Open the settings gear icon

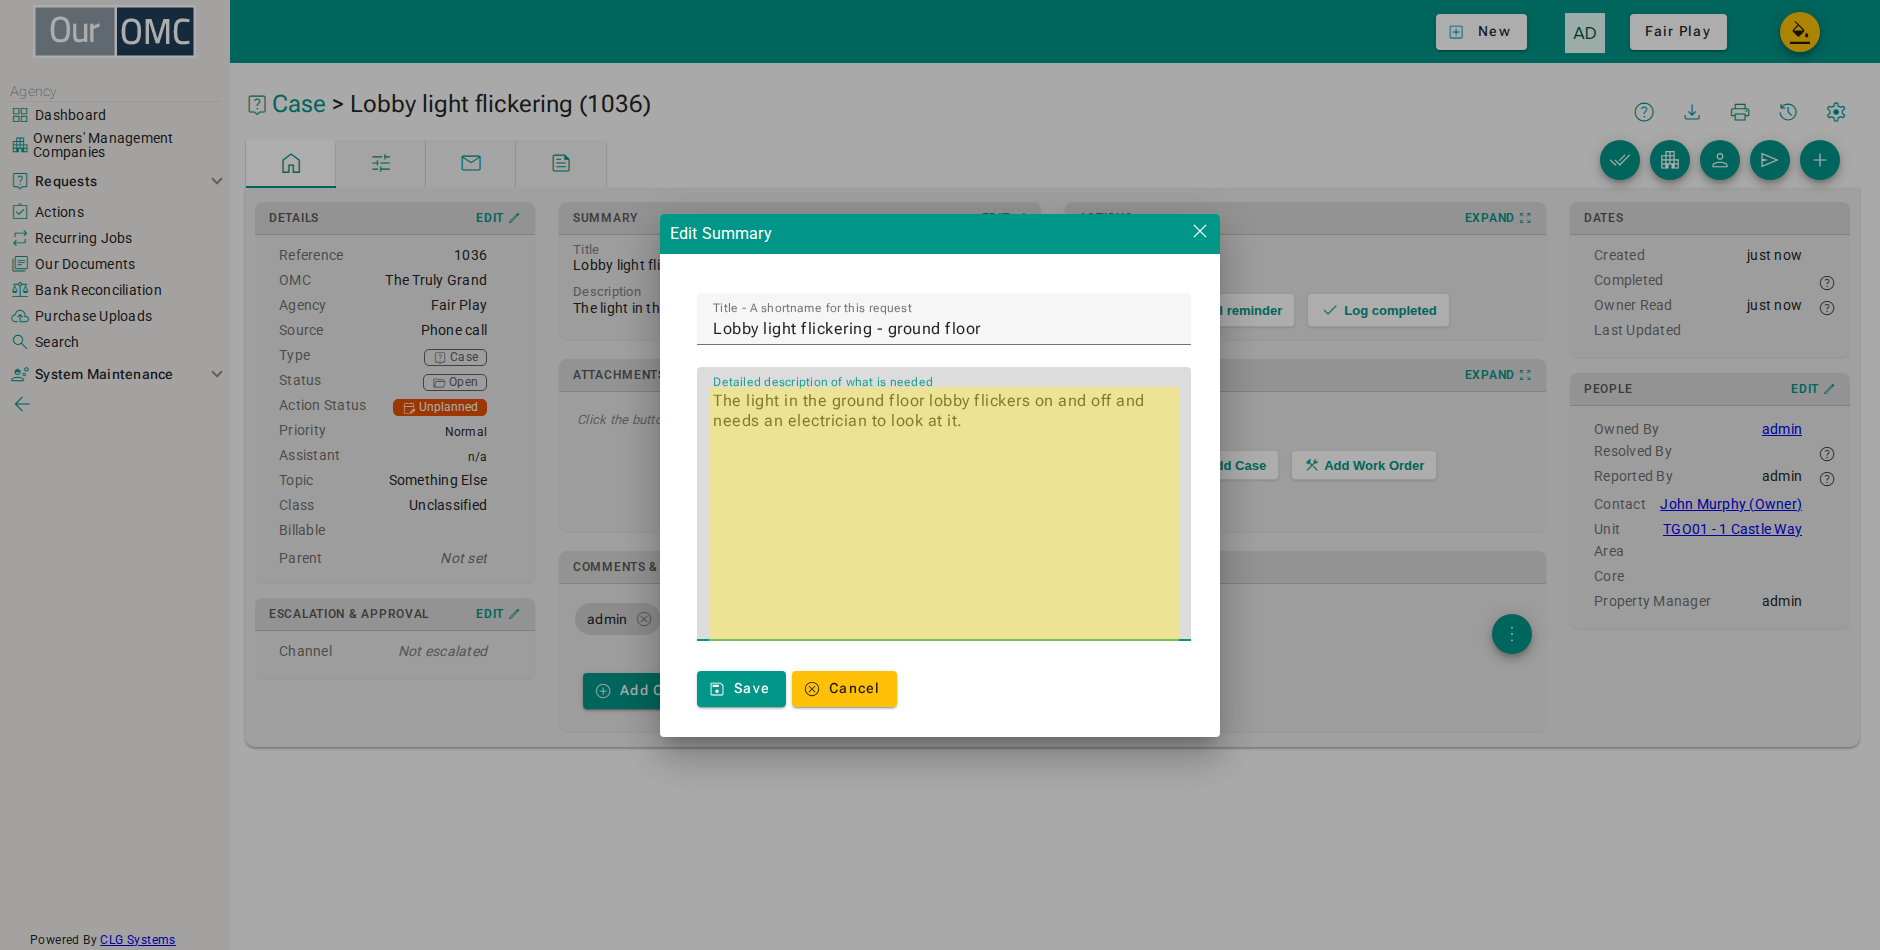point(1836,112)
